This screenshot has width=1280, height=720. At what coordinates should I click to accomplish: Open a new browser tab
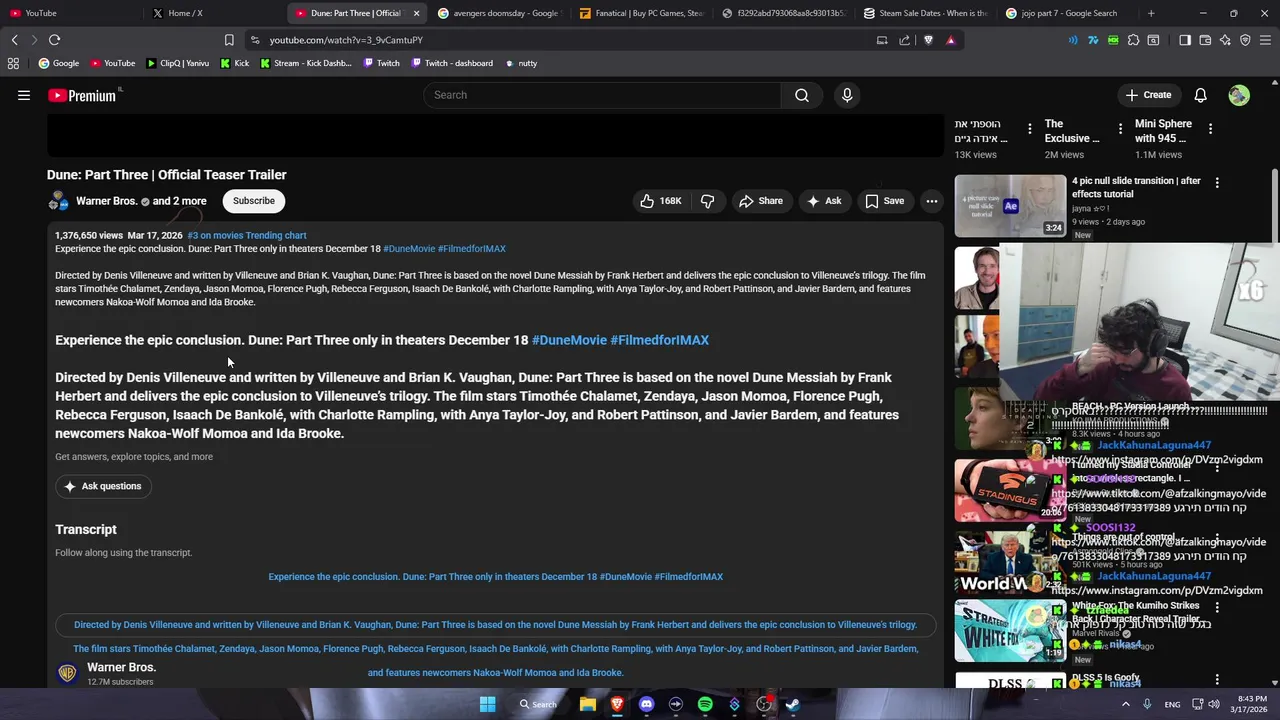click(1151, 13)
